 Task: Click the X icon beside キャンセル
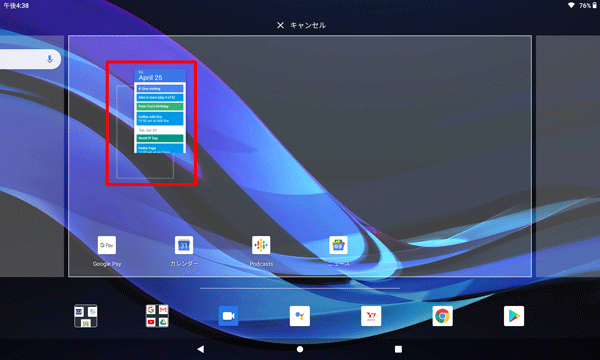coord(280,25)
